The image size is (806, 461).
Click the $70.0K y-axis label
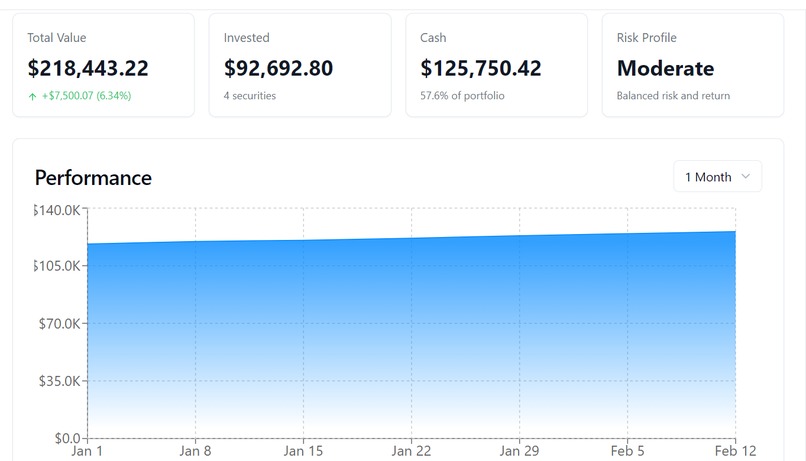[x=60, y=324]
